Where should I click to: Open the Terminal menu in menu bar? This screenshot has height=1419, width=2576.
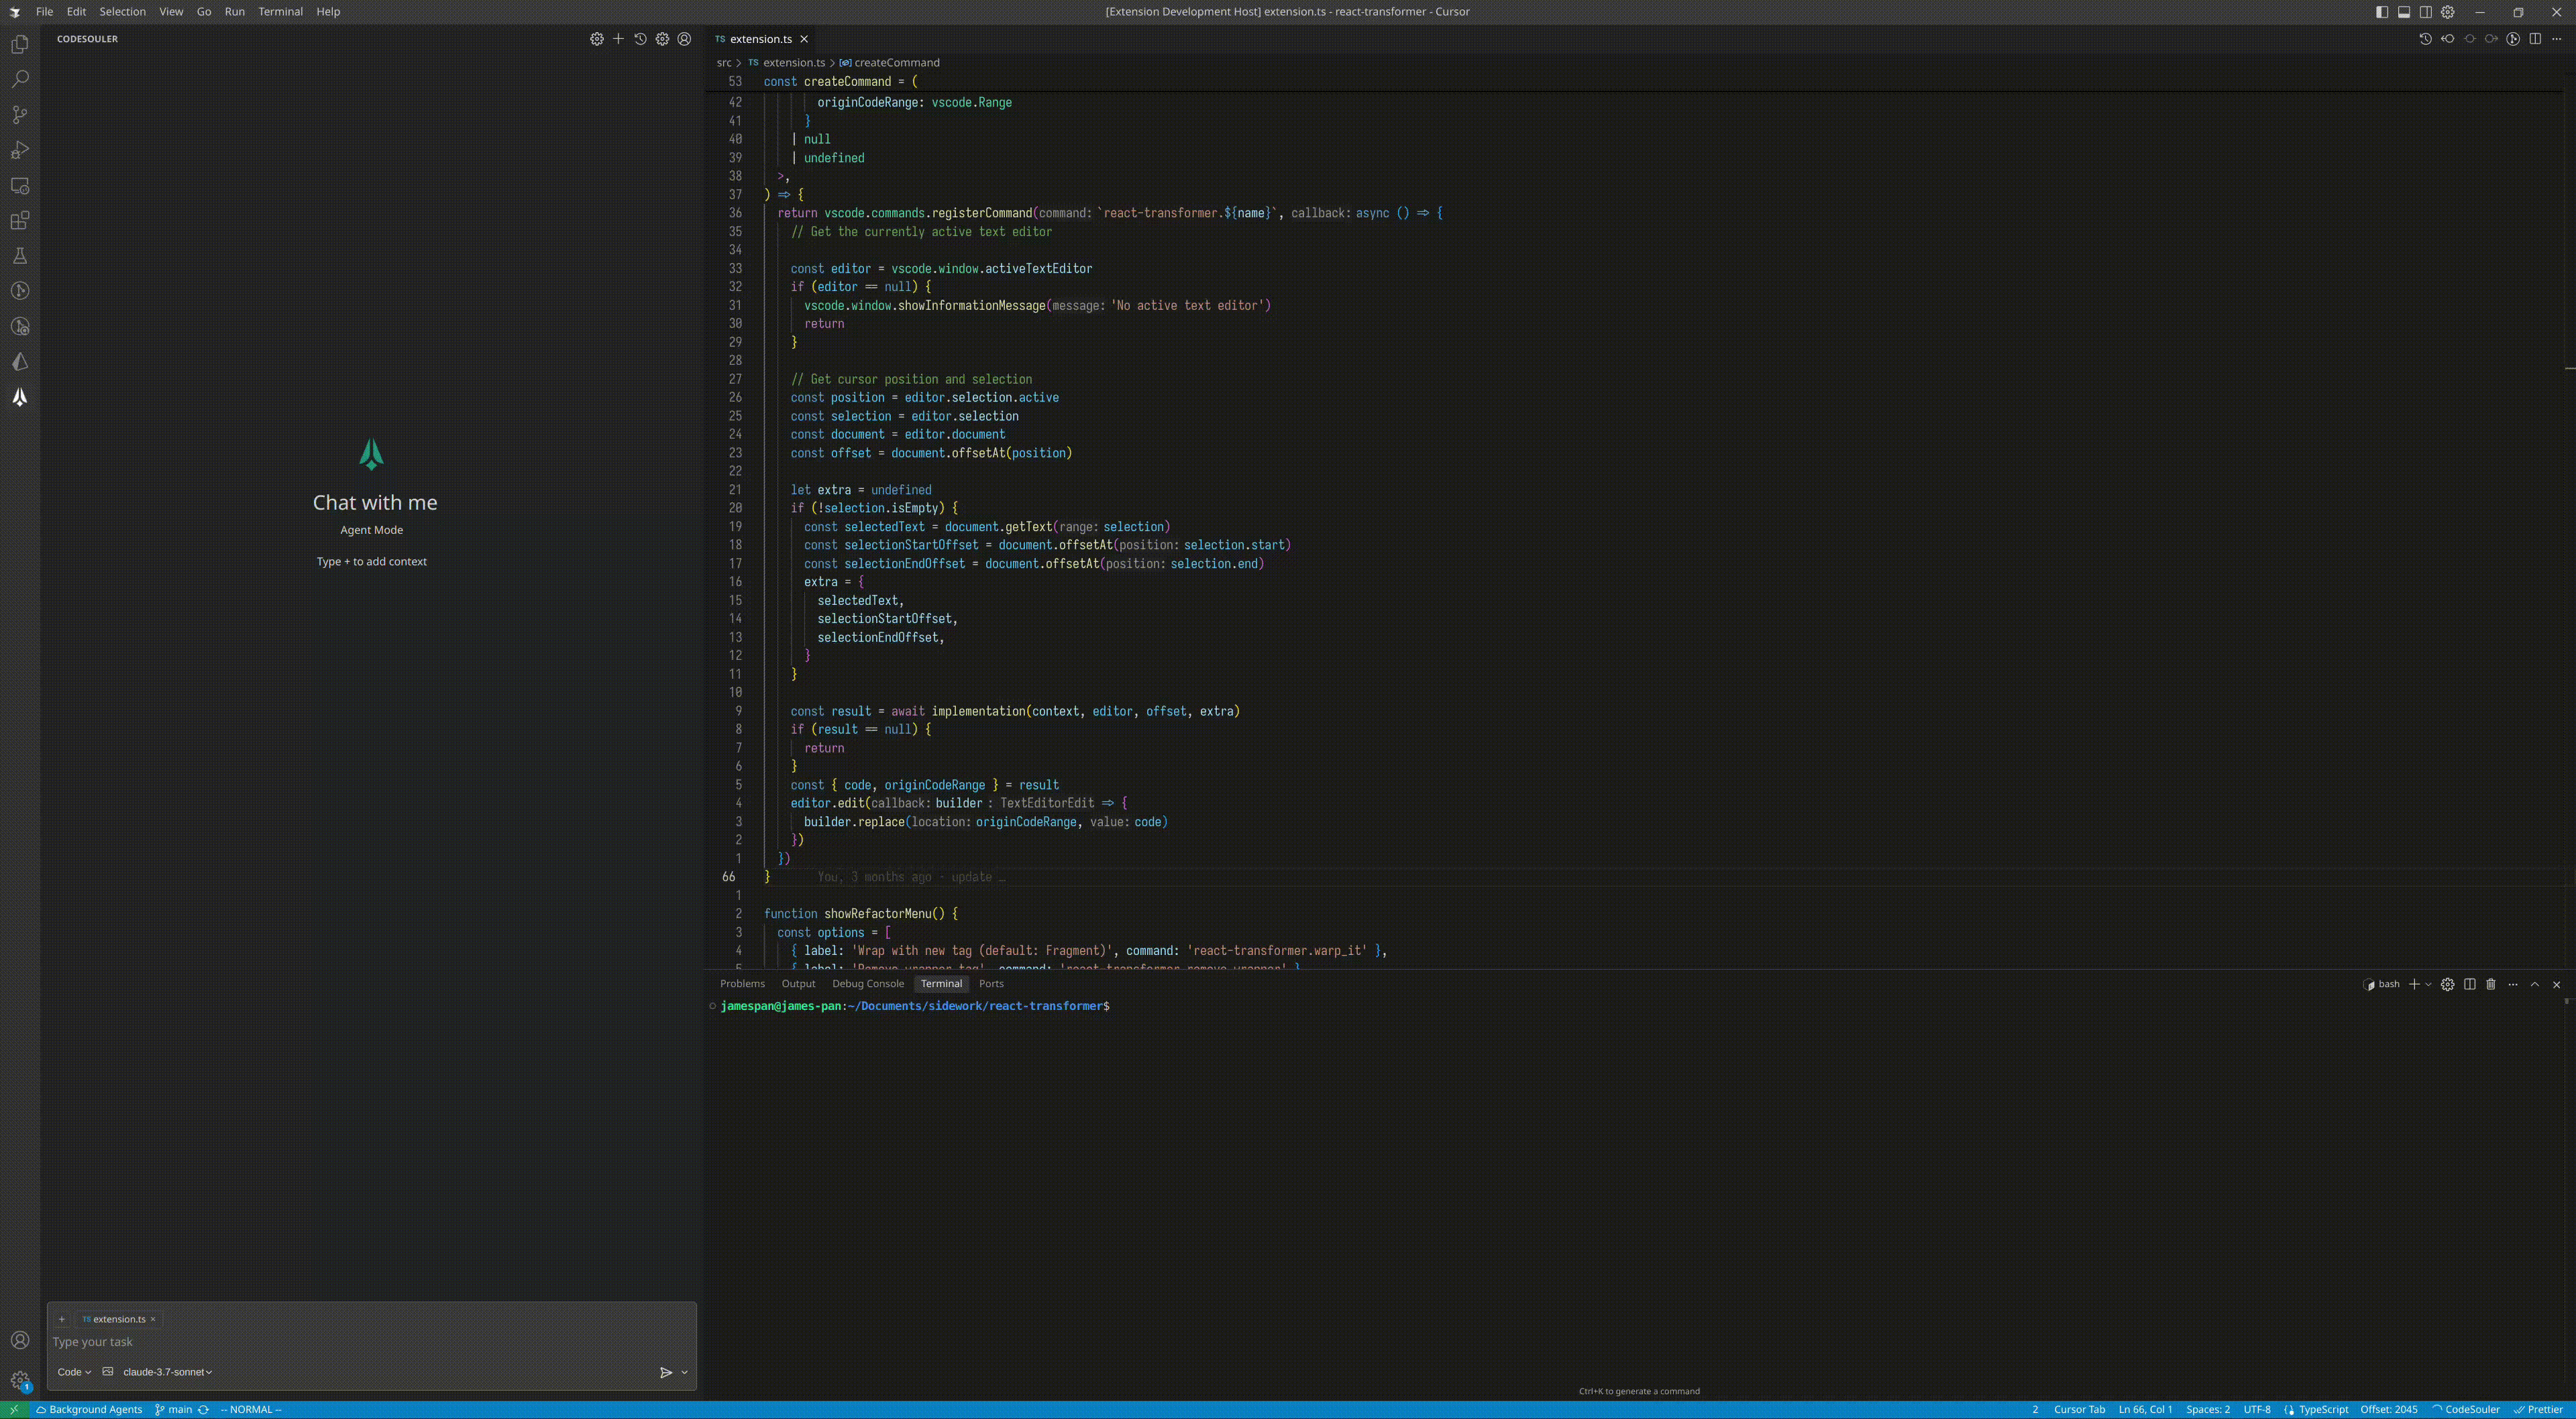pyautogui.click(x=280, y=12)
